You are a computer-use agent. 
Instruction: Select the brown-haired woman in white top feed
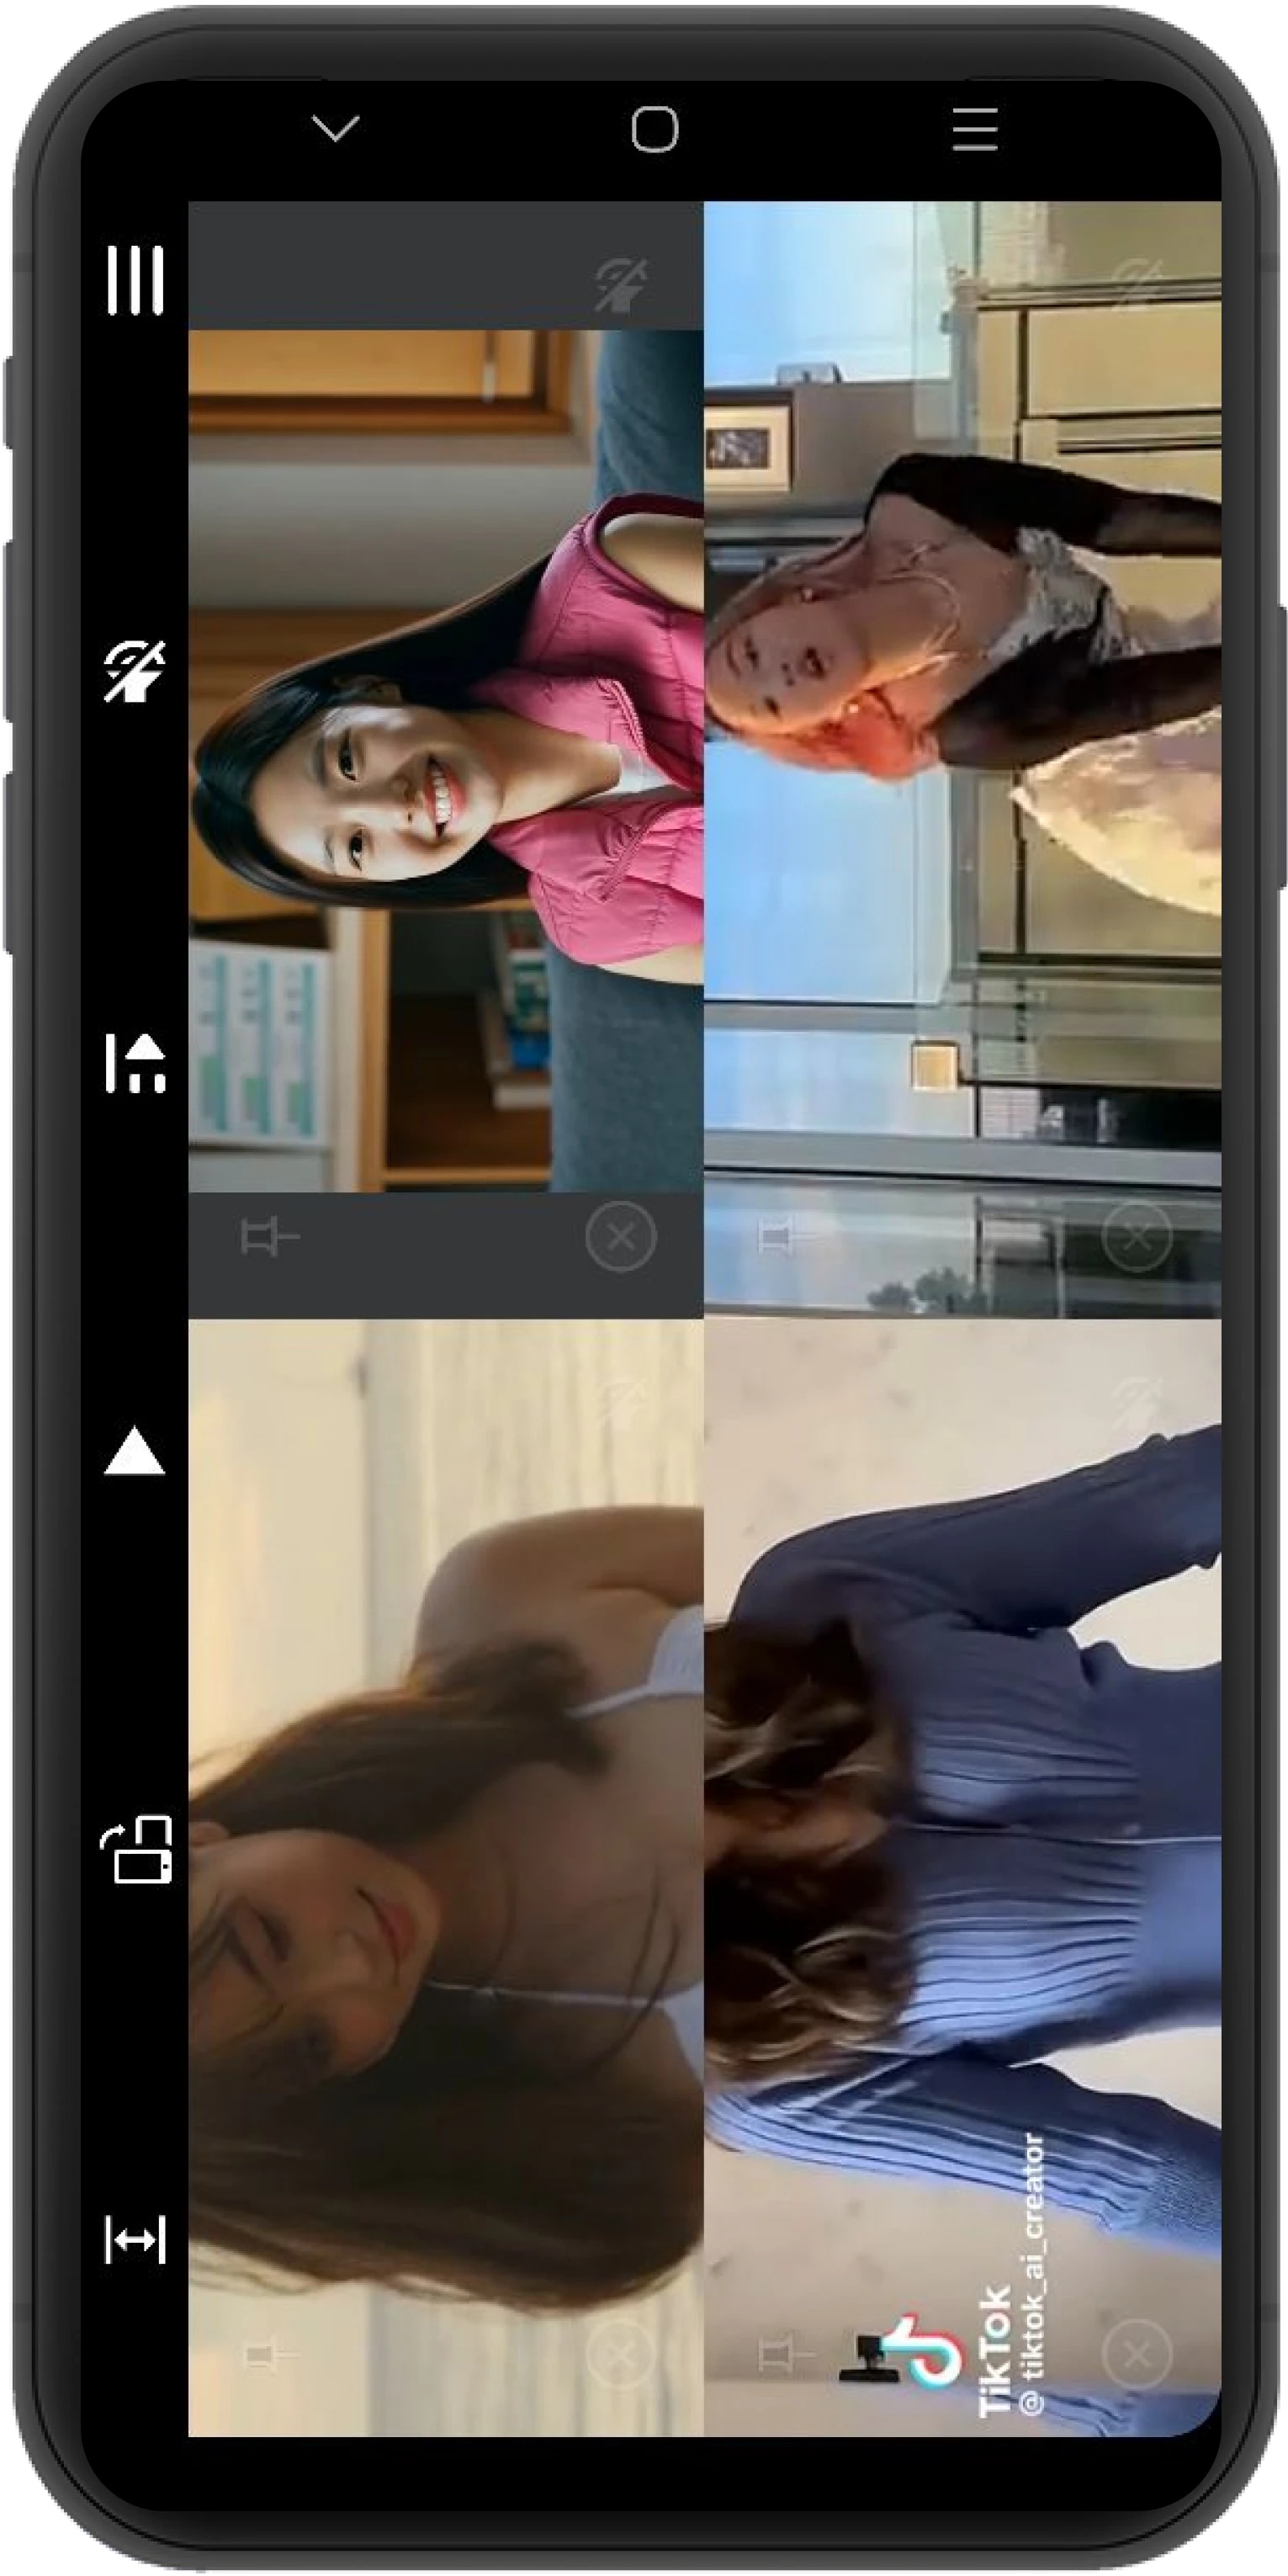tap(446, 1877)
